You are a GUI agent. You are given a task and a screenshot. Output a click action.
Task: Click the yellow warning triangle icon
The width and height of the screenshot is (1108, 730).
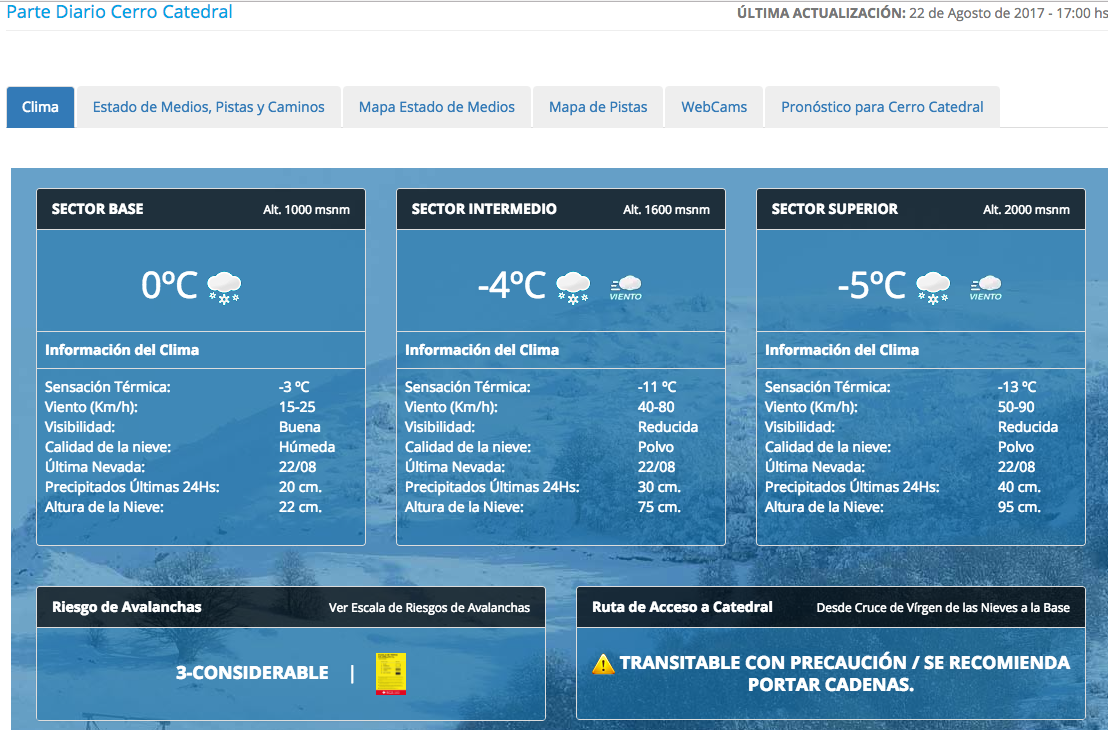(603, 664)
